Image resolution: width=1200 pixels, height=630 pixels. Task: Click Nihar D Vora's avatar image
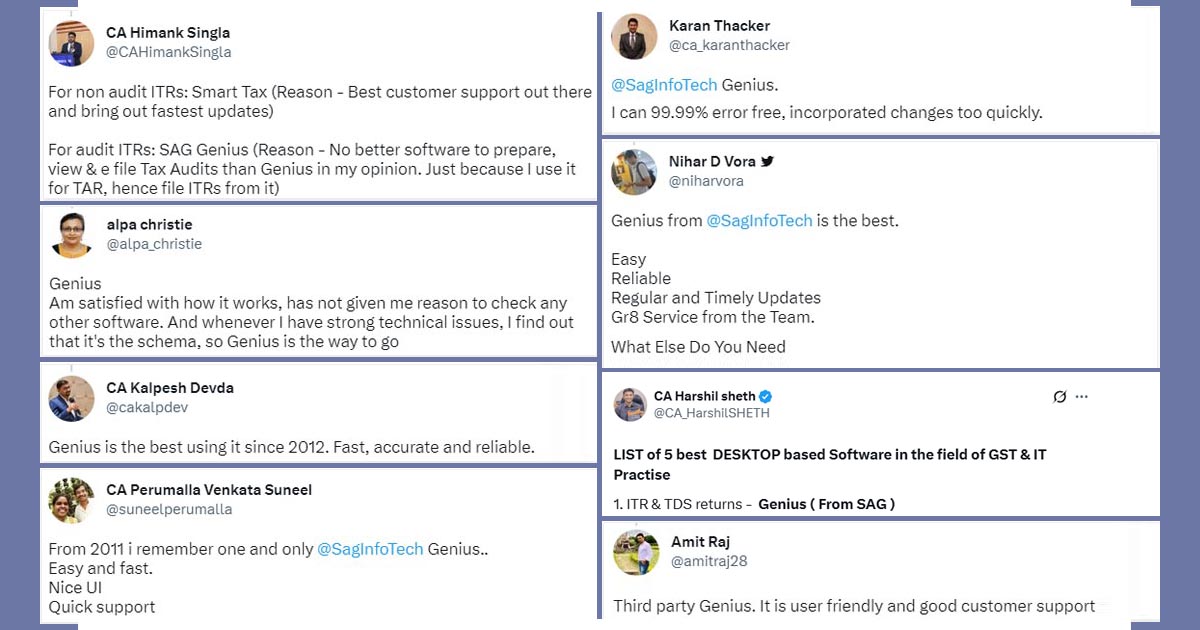(634, 171)
